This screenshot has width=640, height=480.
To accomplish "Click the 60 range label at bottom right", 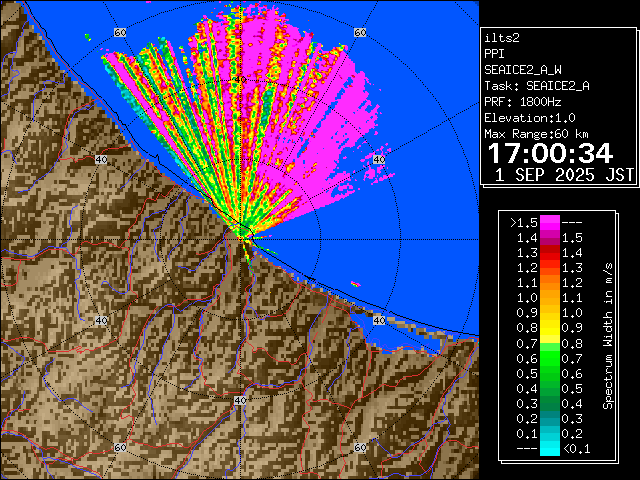I will 359,449.
